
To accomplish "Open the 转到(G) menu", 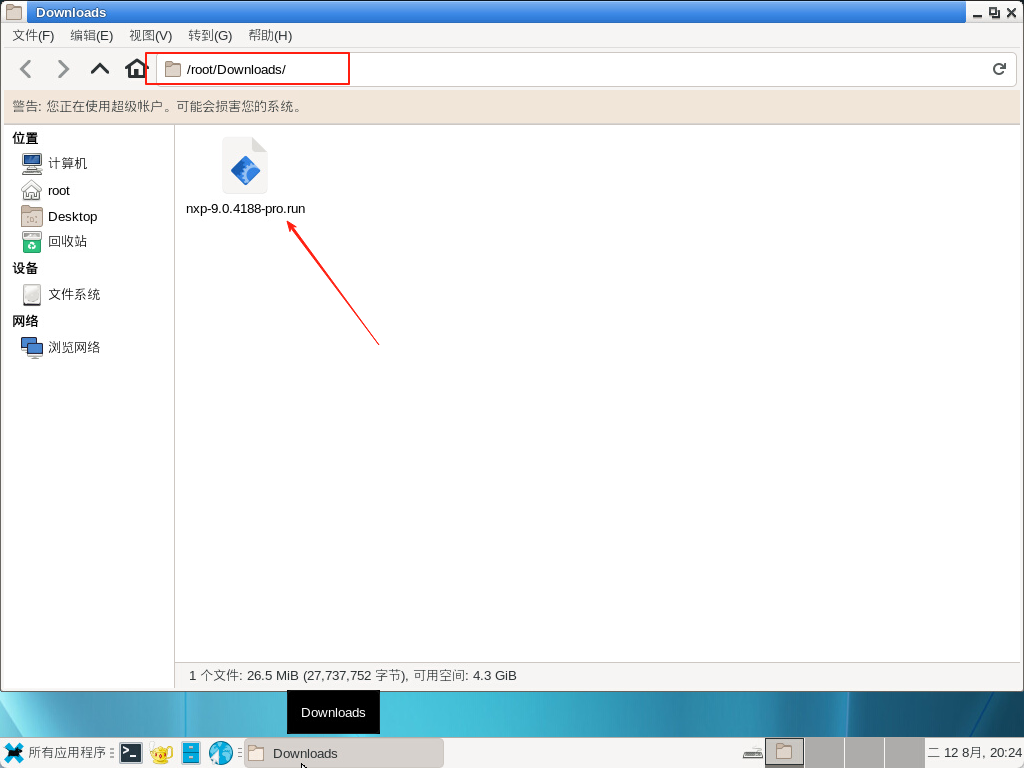I will pyautogui.click(x=210, y=35).
